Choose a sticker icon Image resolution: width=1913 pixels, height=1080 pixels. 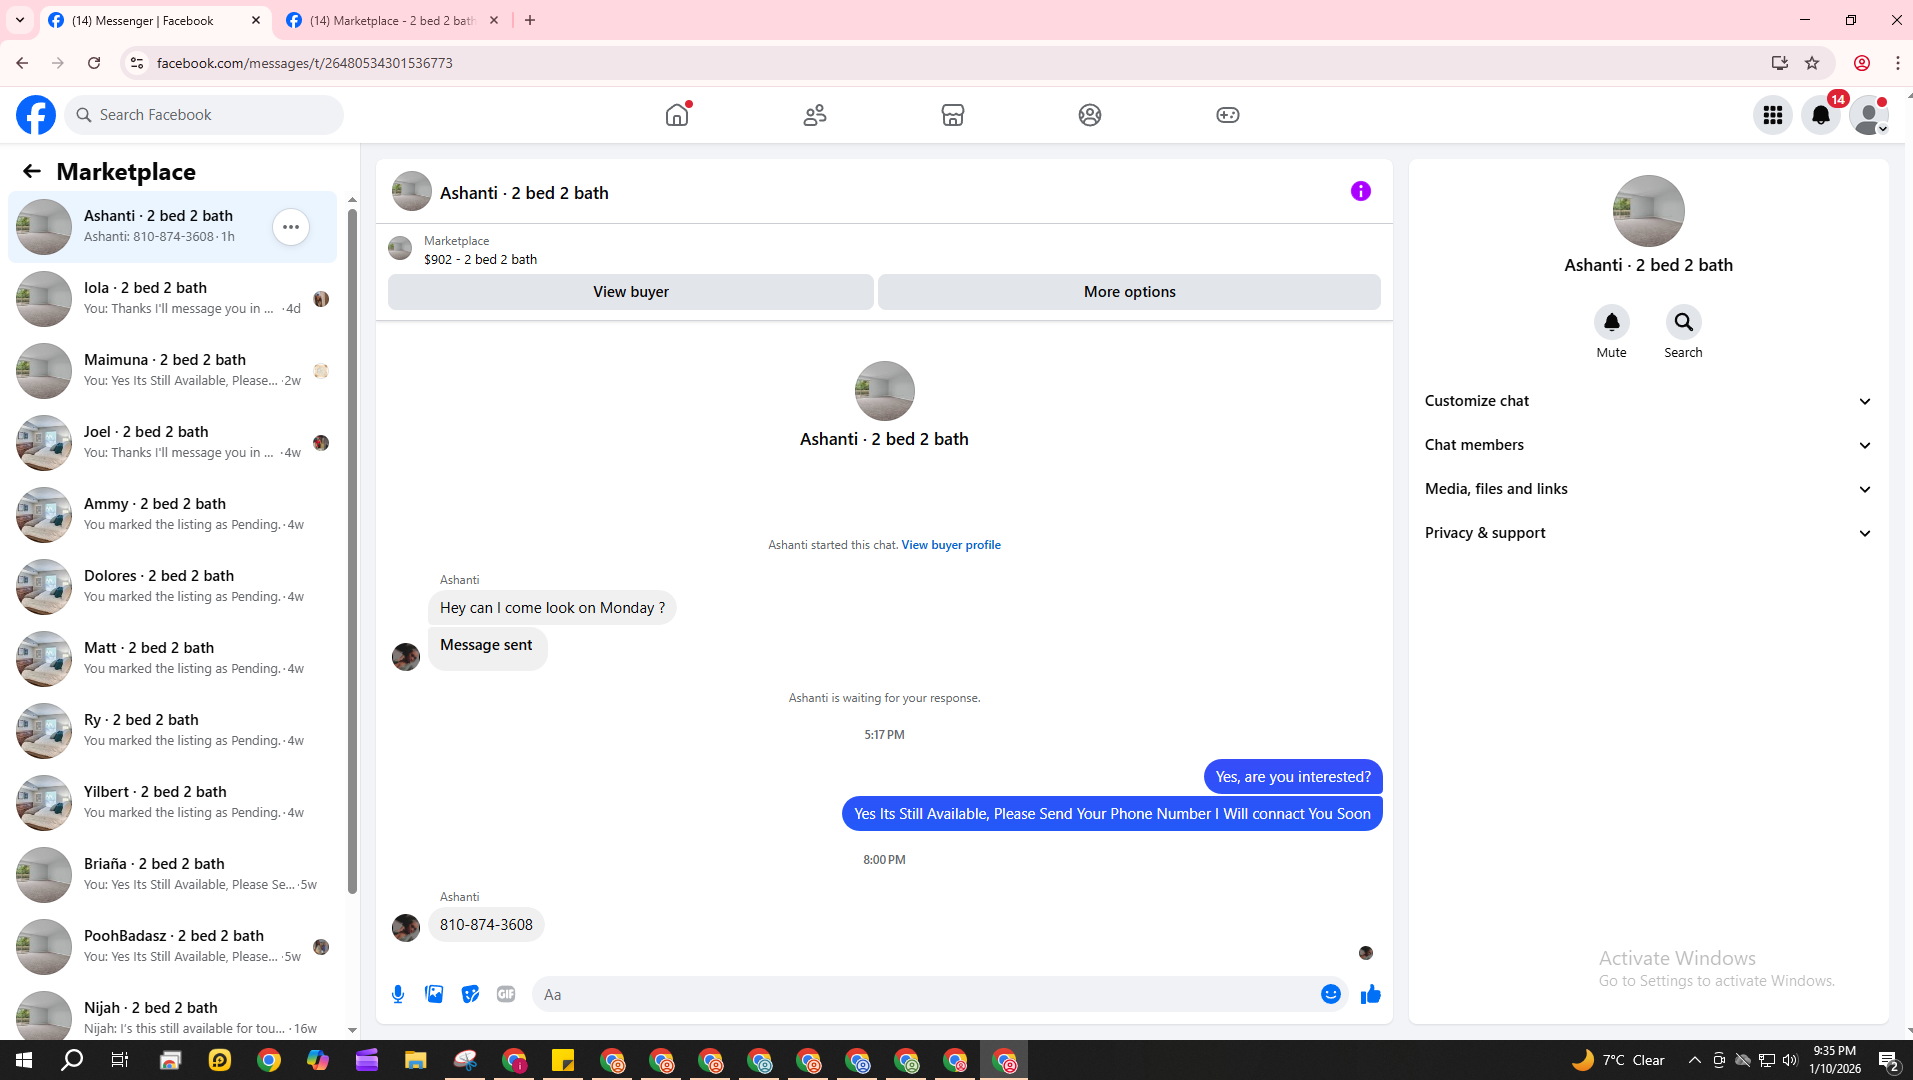coord(470,994)
